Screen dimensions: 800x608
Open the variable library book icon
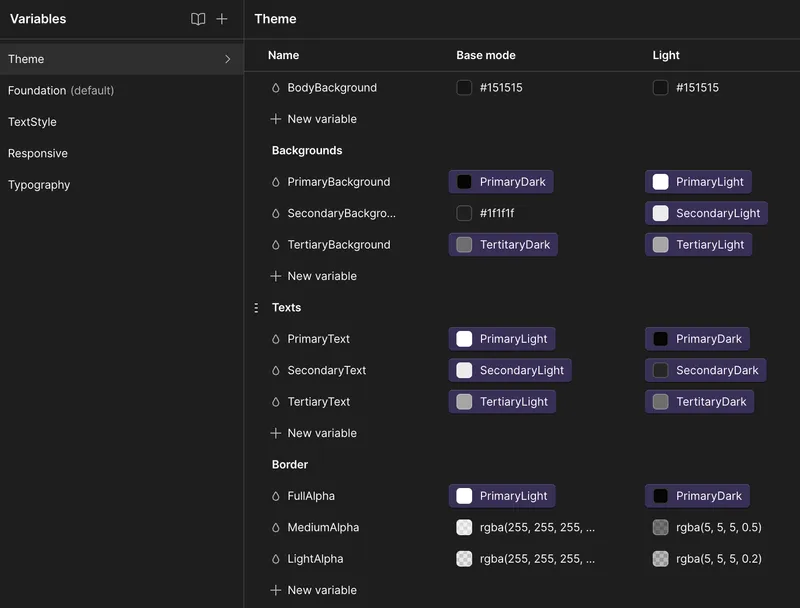click(198, 19)
